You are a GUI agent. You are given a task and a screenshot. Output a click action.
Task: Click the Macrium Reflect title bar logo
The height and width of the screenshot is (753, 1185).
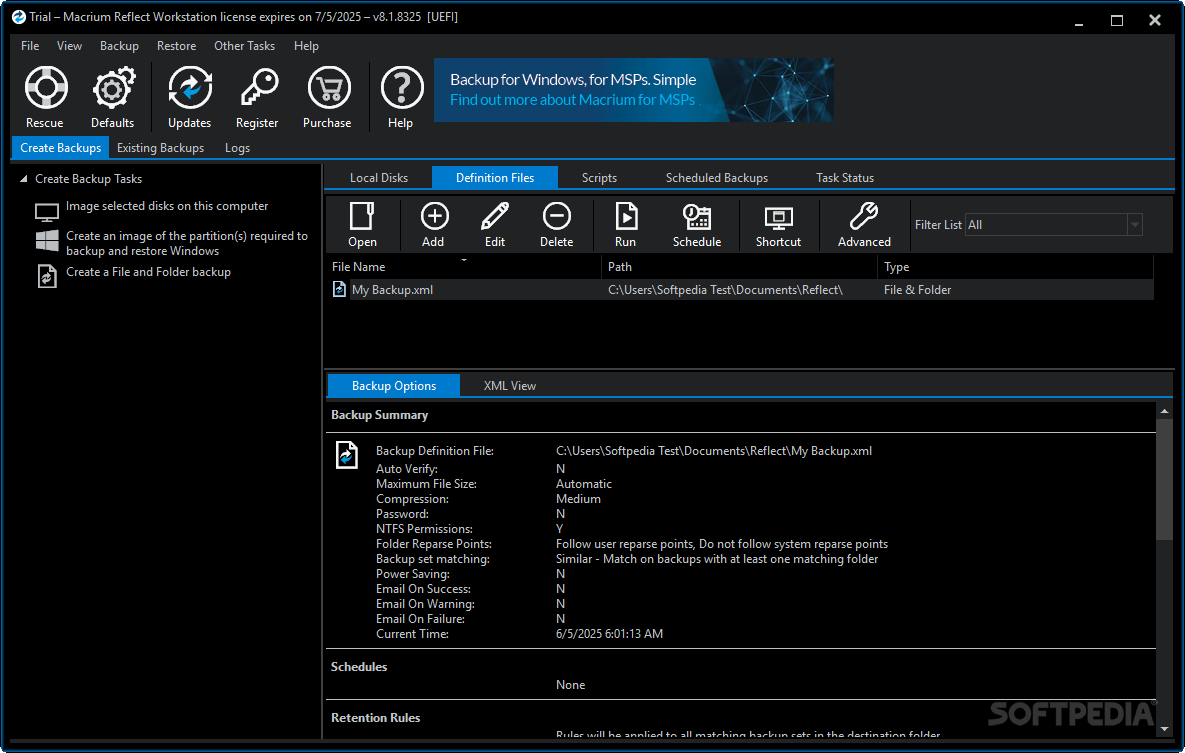click(19, 17)
